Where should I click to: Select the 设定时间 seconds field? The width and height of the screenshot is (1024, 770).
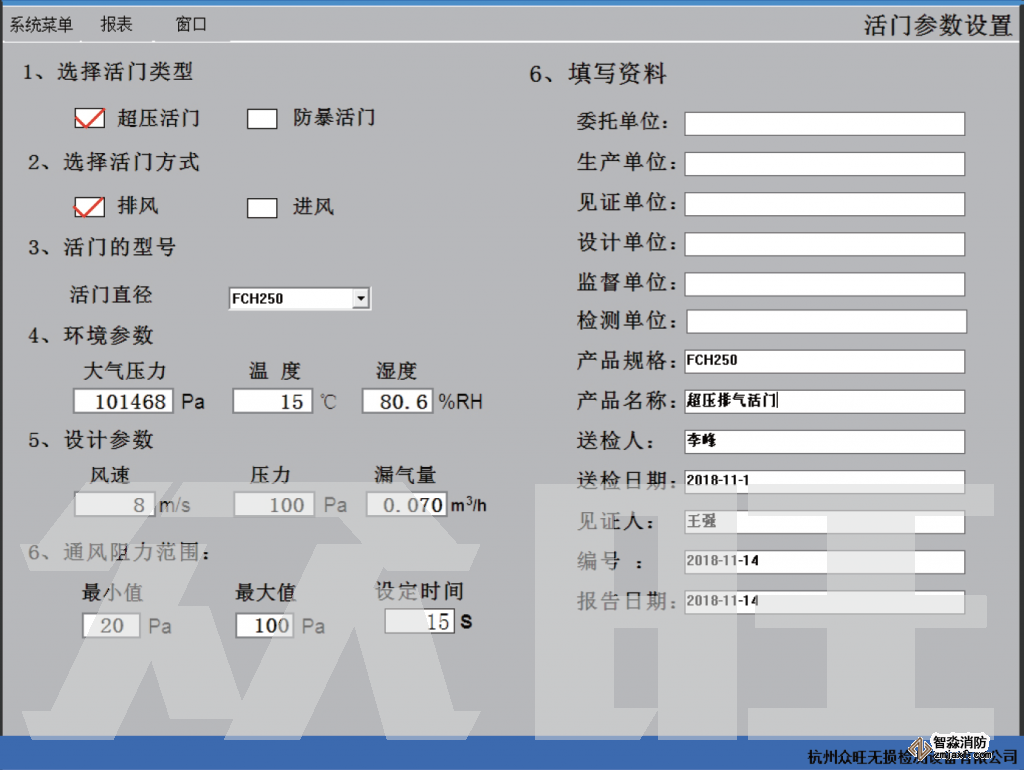tap(420, 622)
